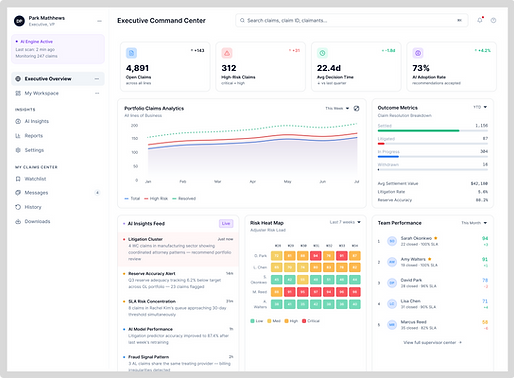Open My Workspace in the sidebar
Image resolution: width=514 pixels, height=378 pixels.
point(58,93)
